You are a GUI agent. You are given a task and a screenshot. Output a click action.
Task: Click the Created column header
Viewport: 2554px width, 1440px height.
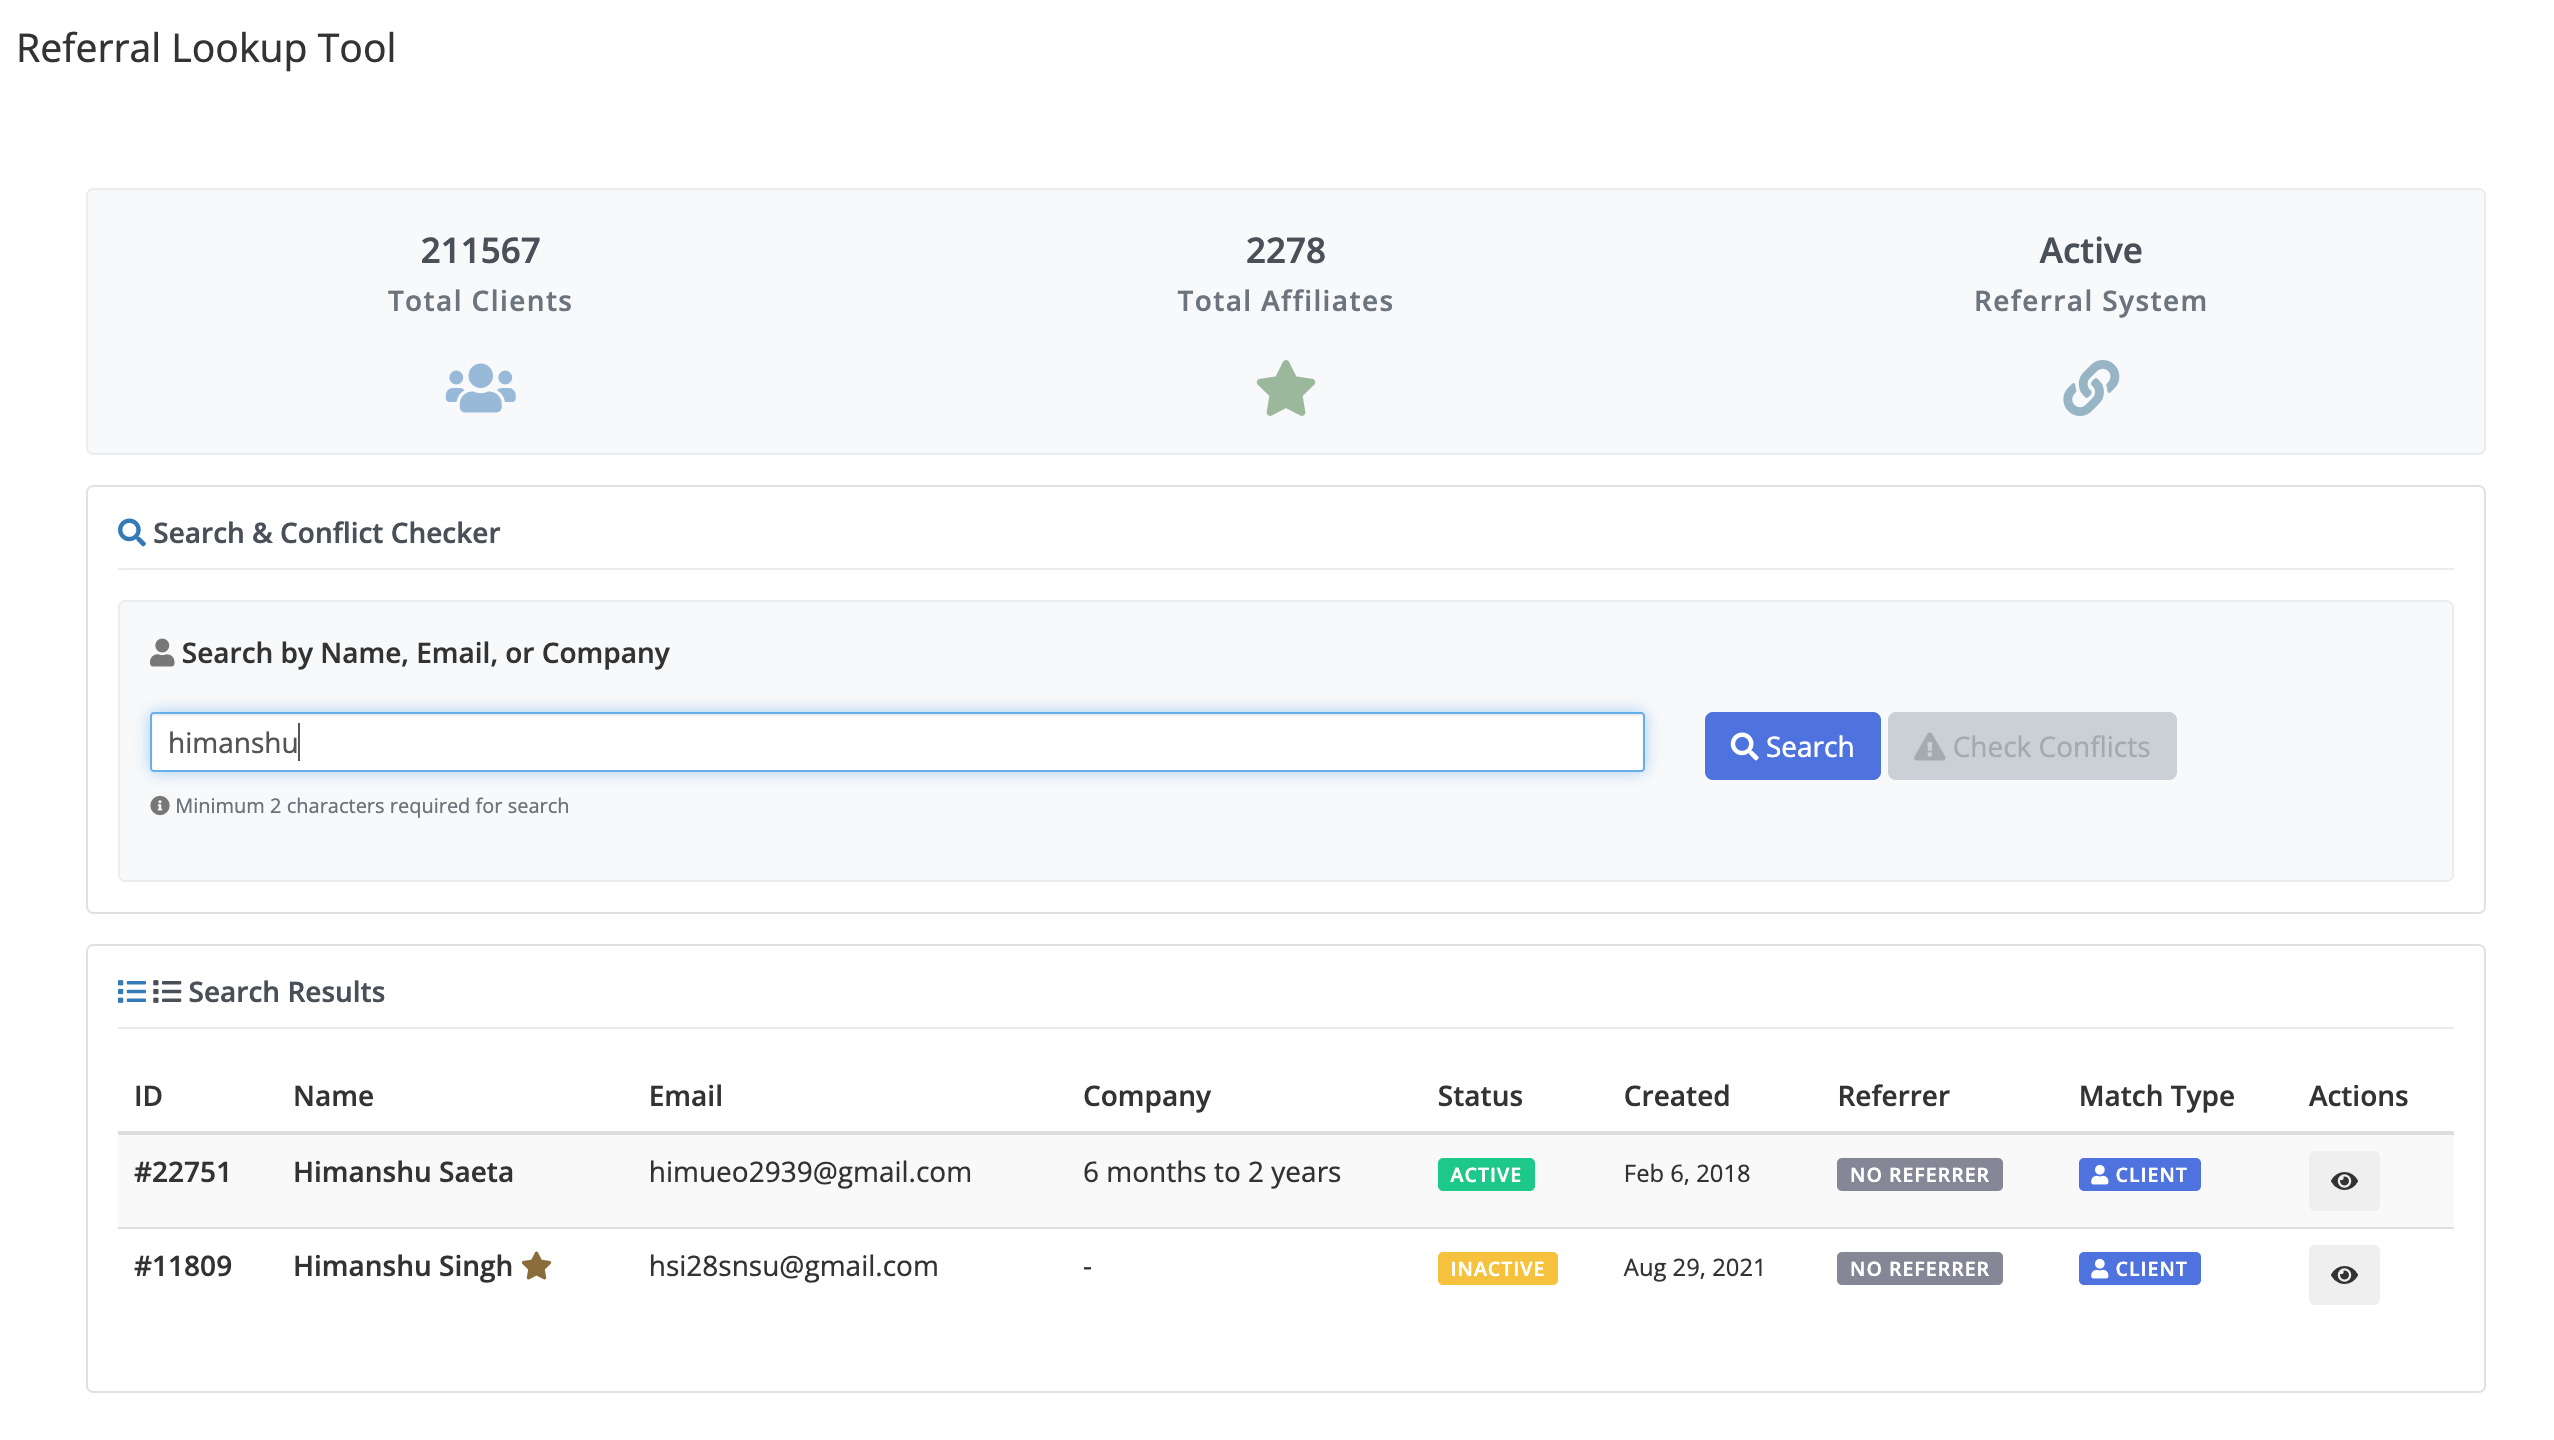[x=1676, y=1096]
